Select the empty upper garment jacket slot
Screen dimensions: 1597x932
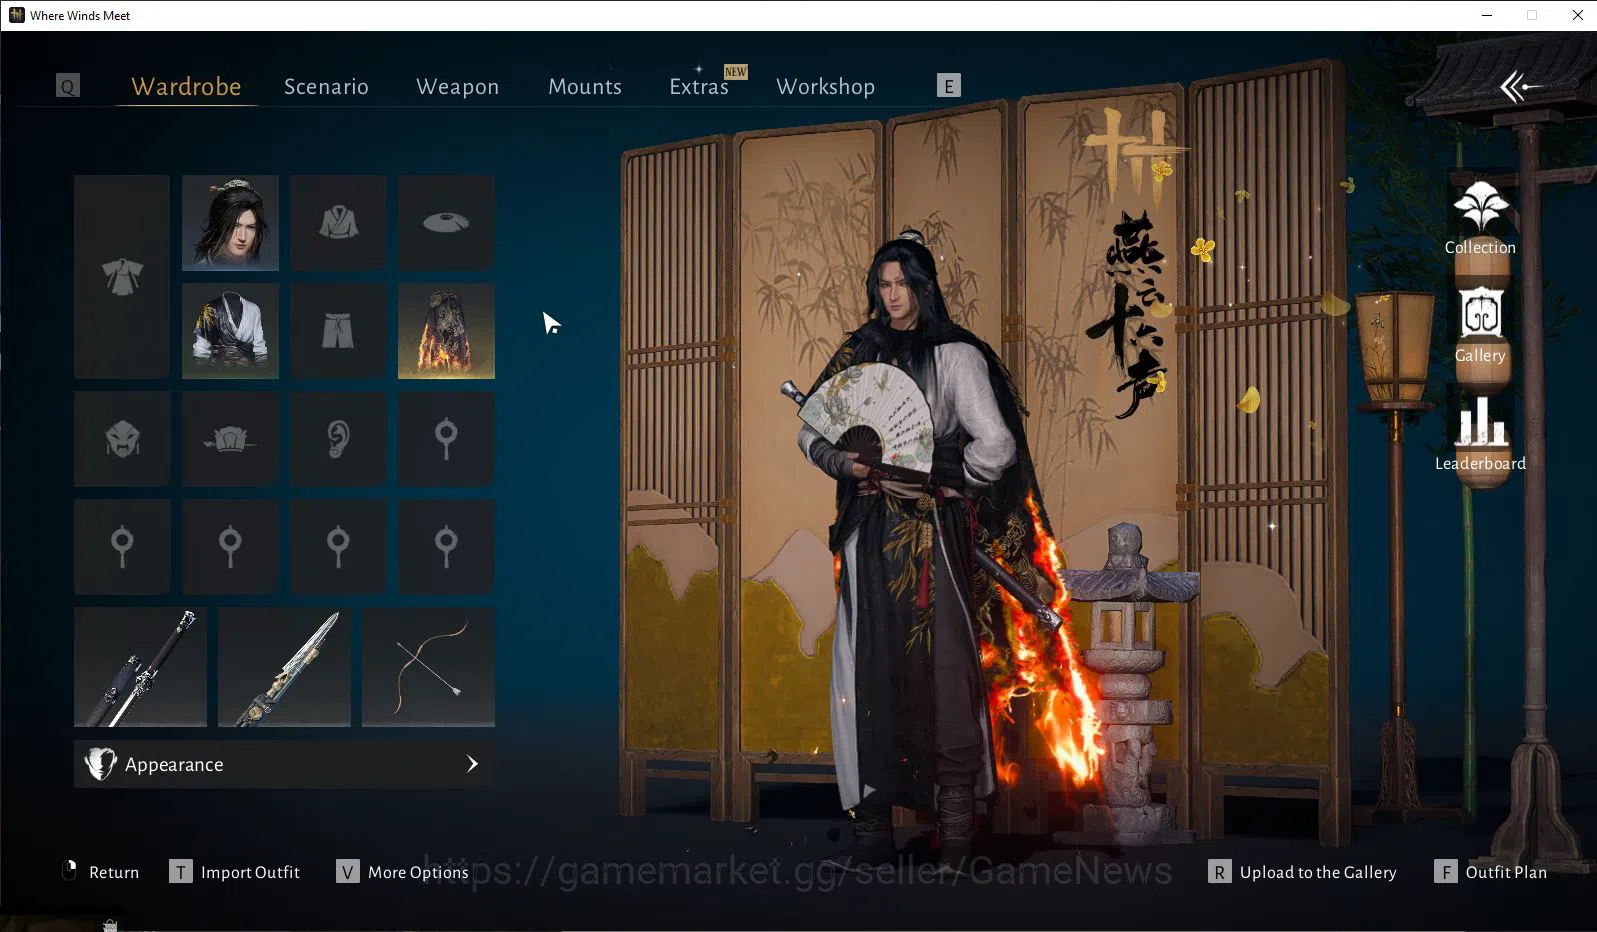[338, 223]
